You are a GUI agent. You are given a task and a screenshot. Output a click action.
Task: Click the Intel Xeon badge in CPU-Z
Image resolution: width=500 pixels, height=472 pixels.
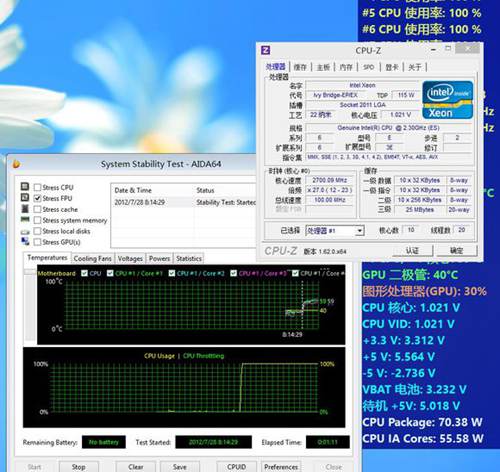[x=448, y=100]
